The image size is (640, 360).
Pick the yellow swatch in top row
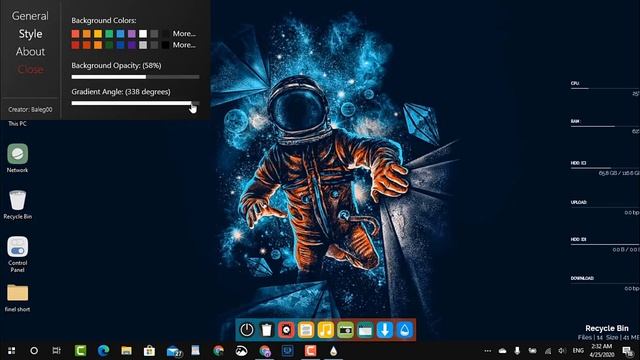click(98, 33)
